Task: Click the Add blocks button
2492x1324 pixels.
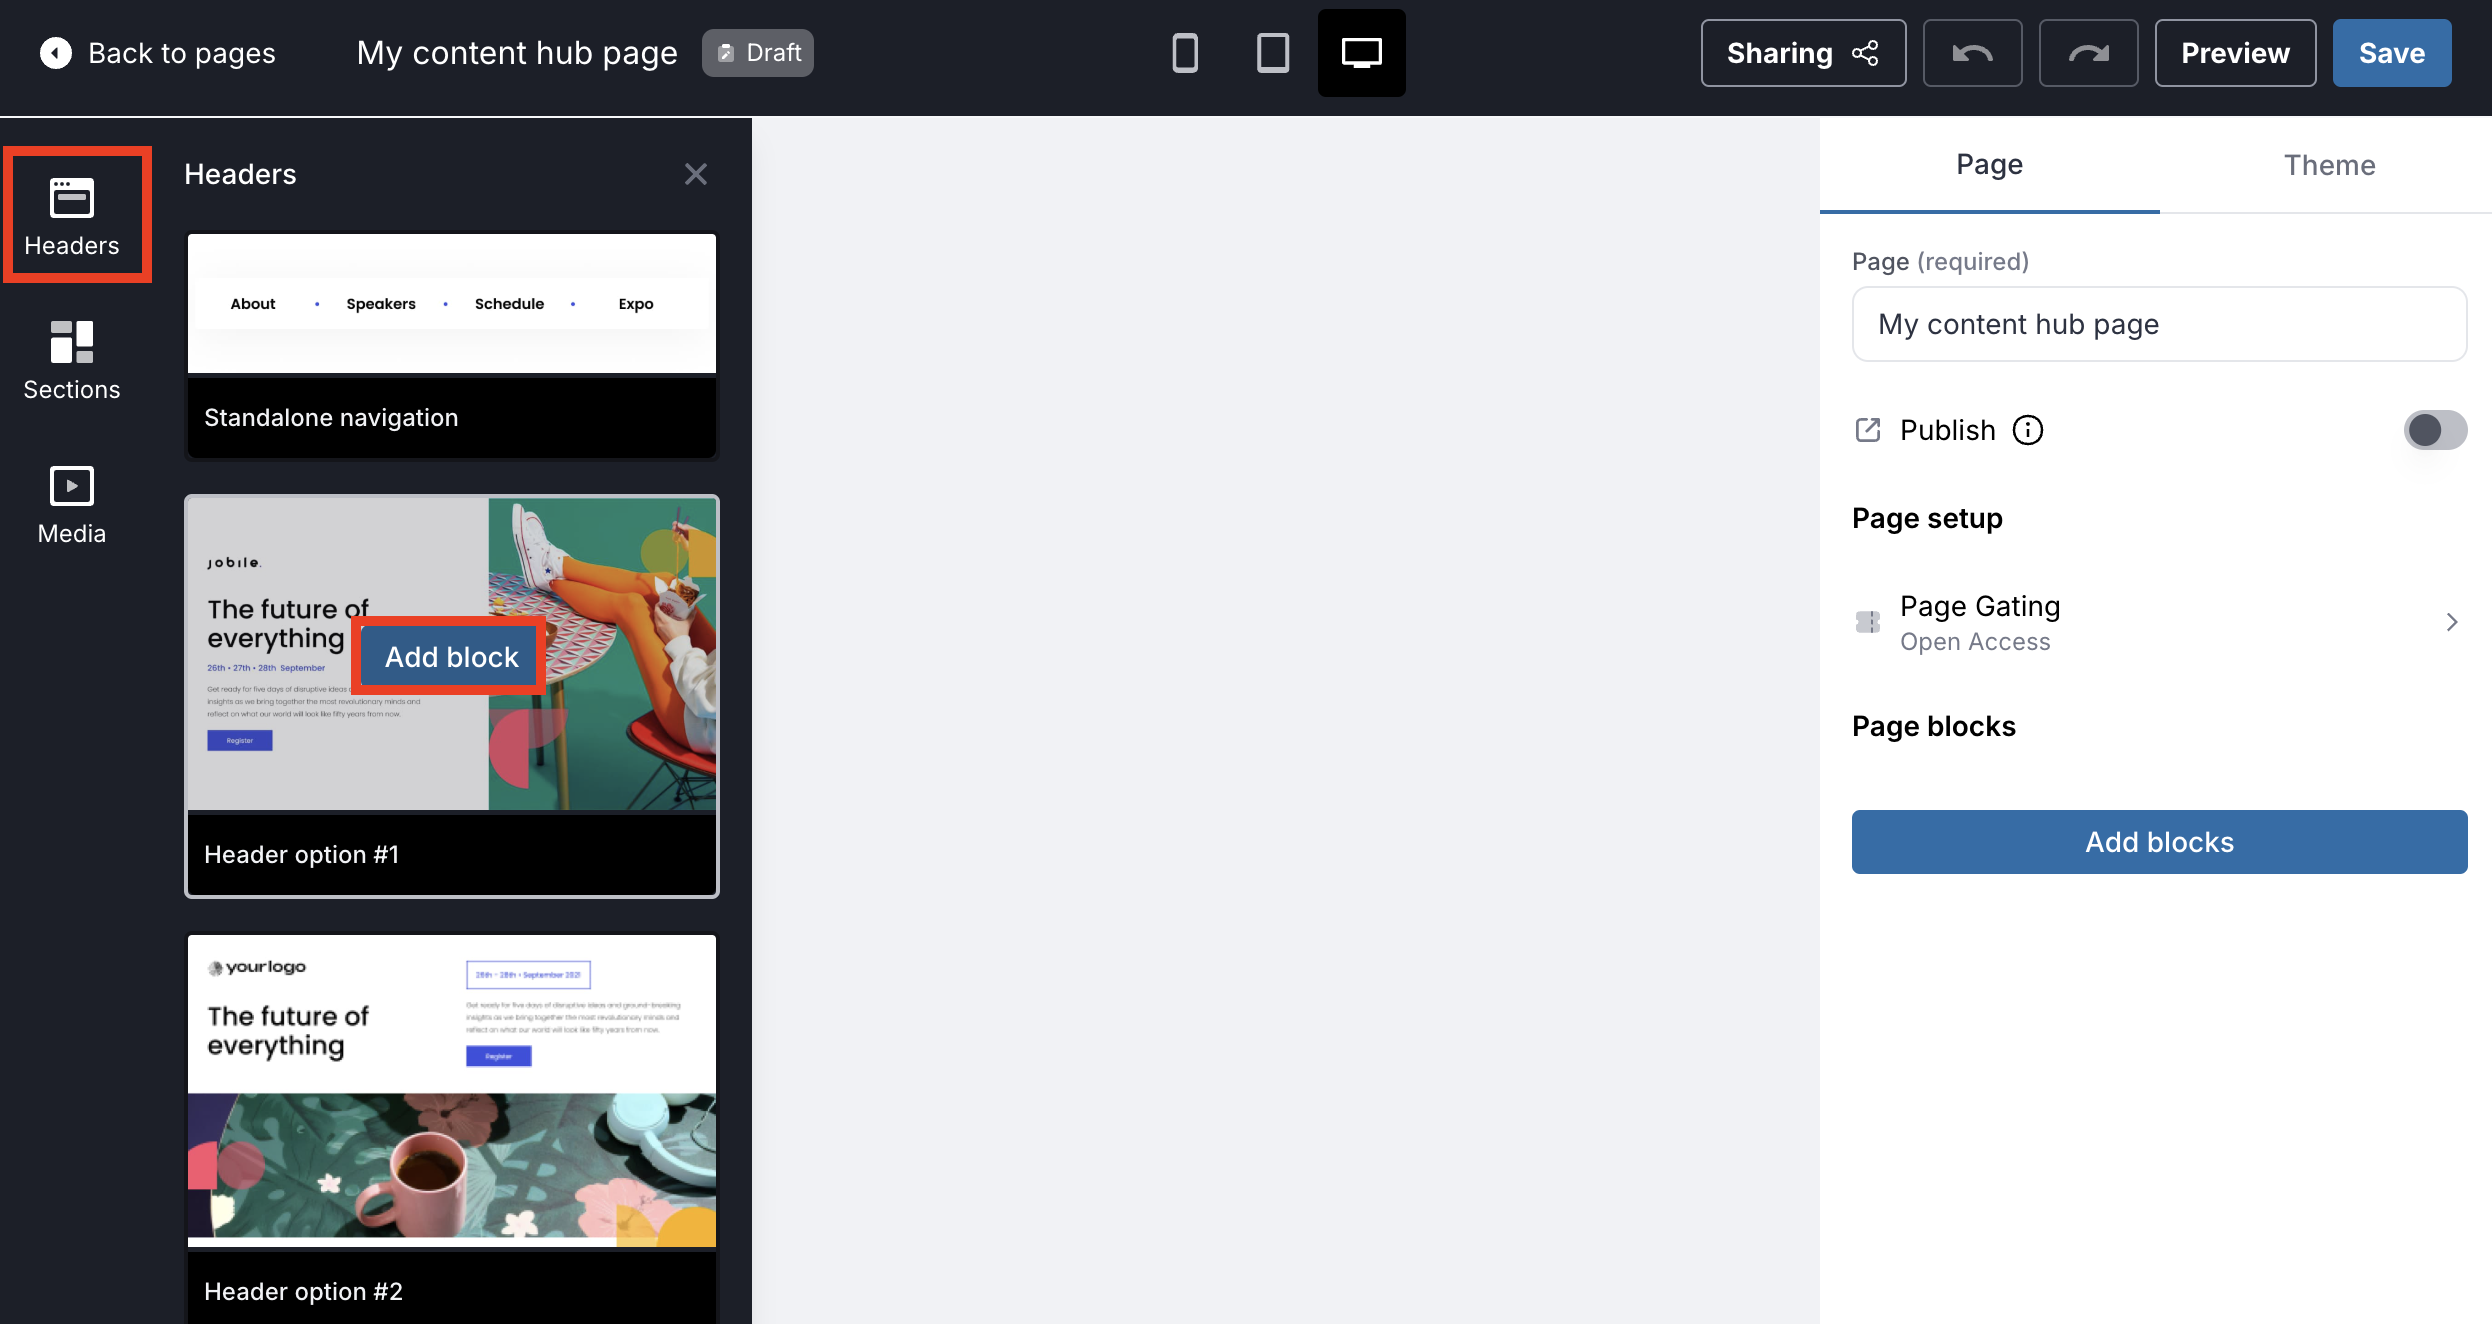Action: [x=2159, y=842]
